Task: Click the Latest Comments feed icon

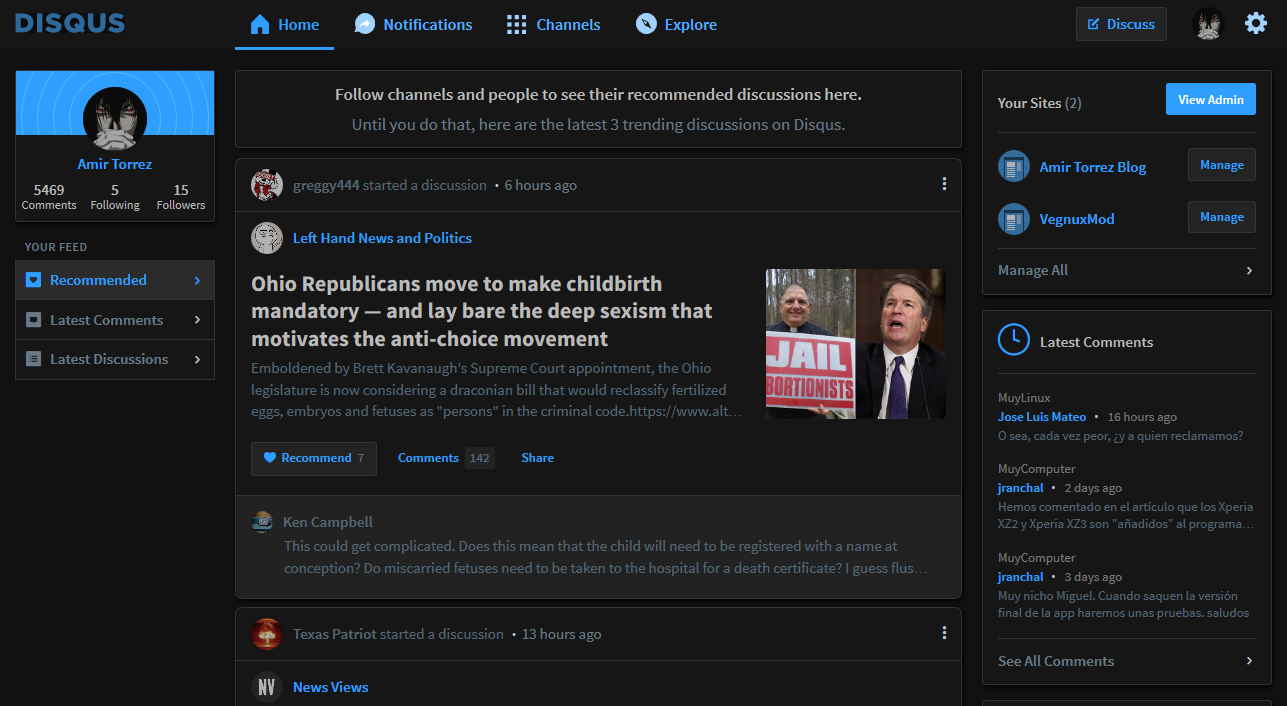Action: click(x=33, y=320)
